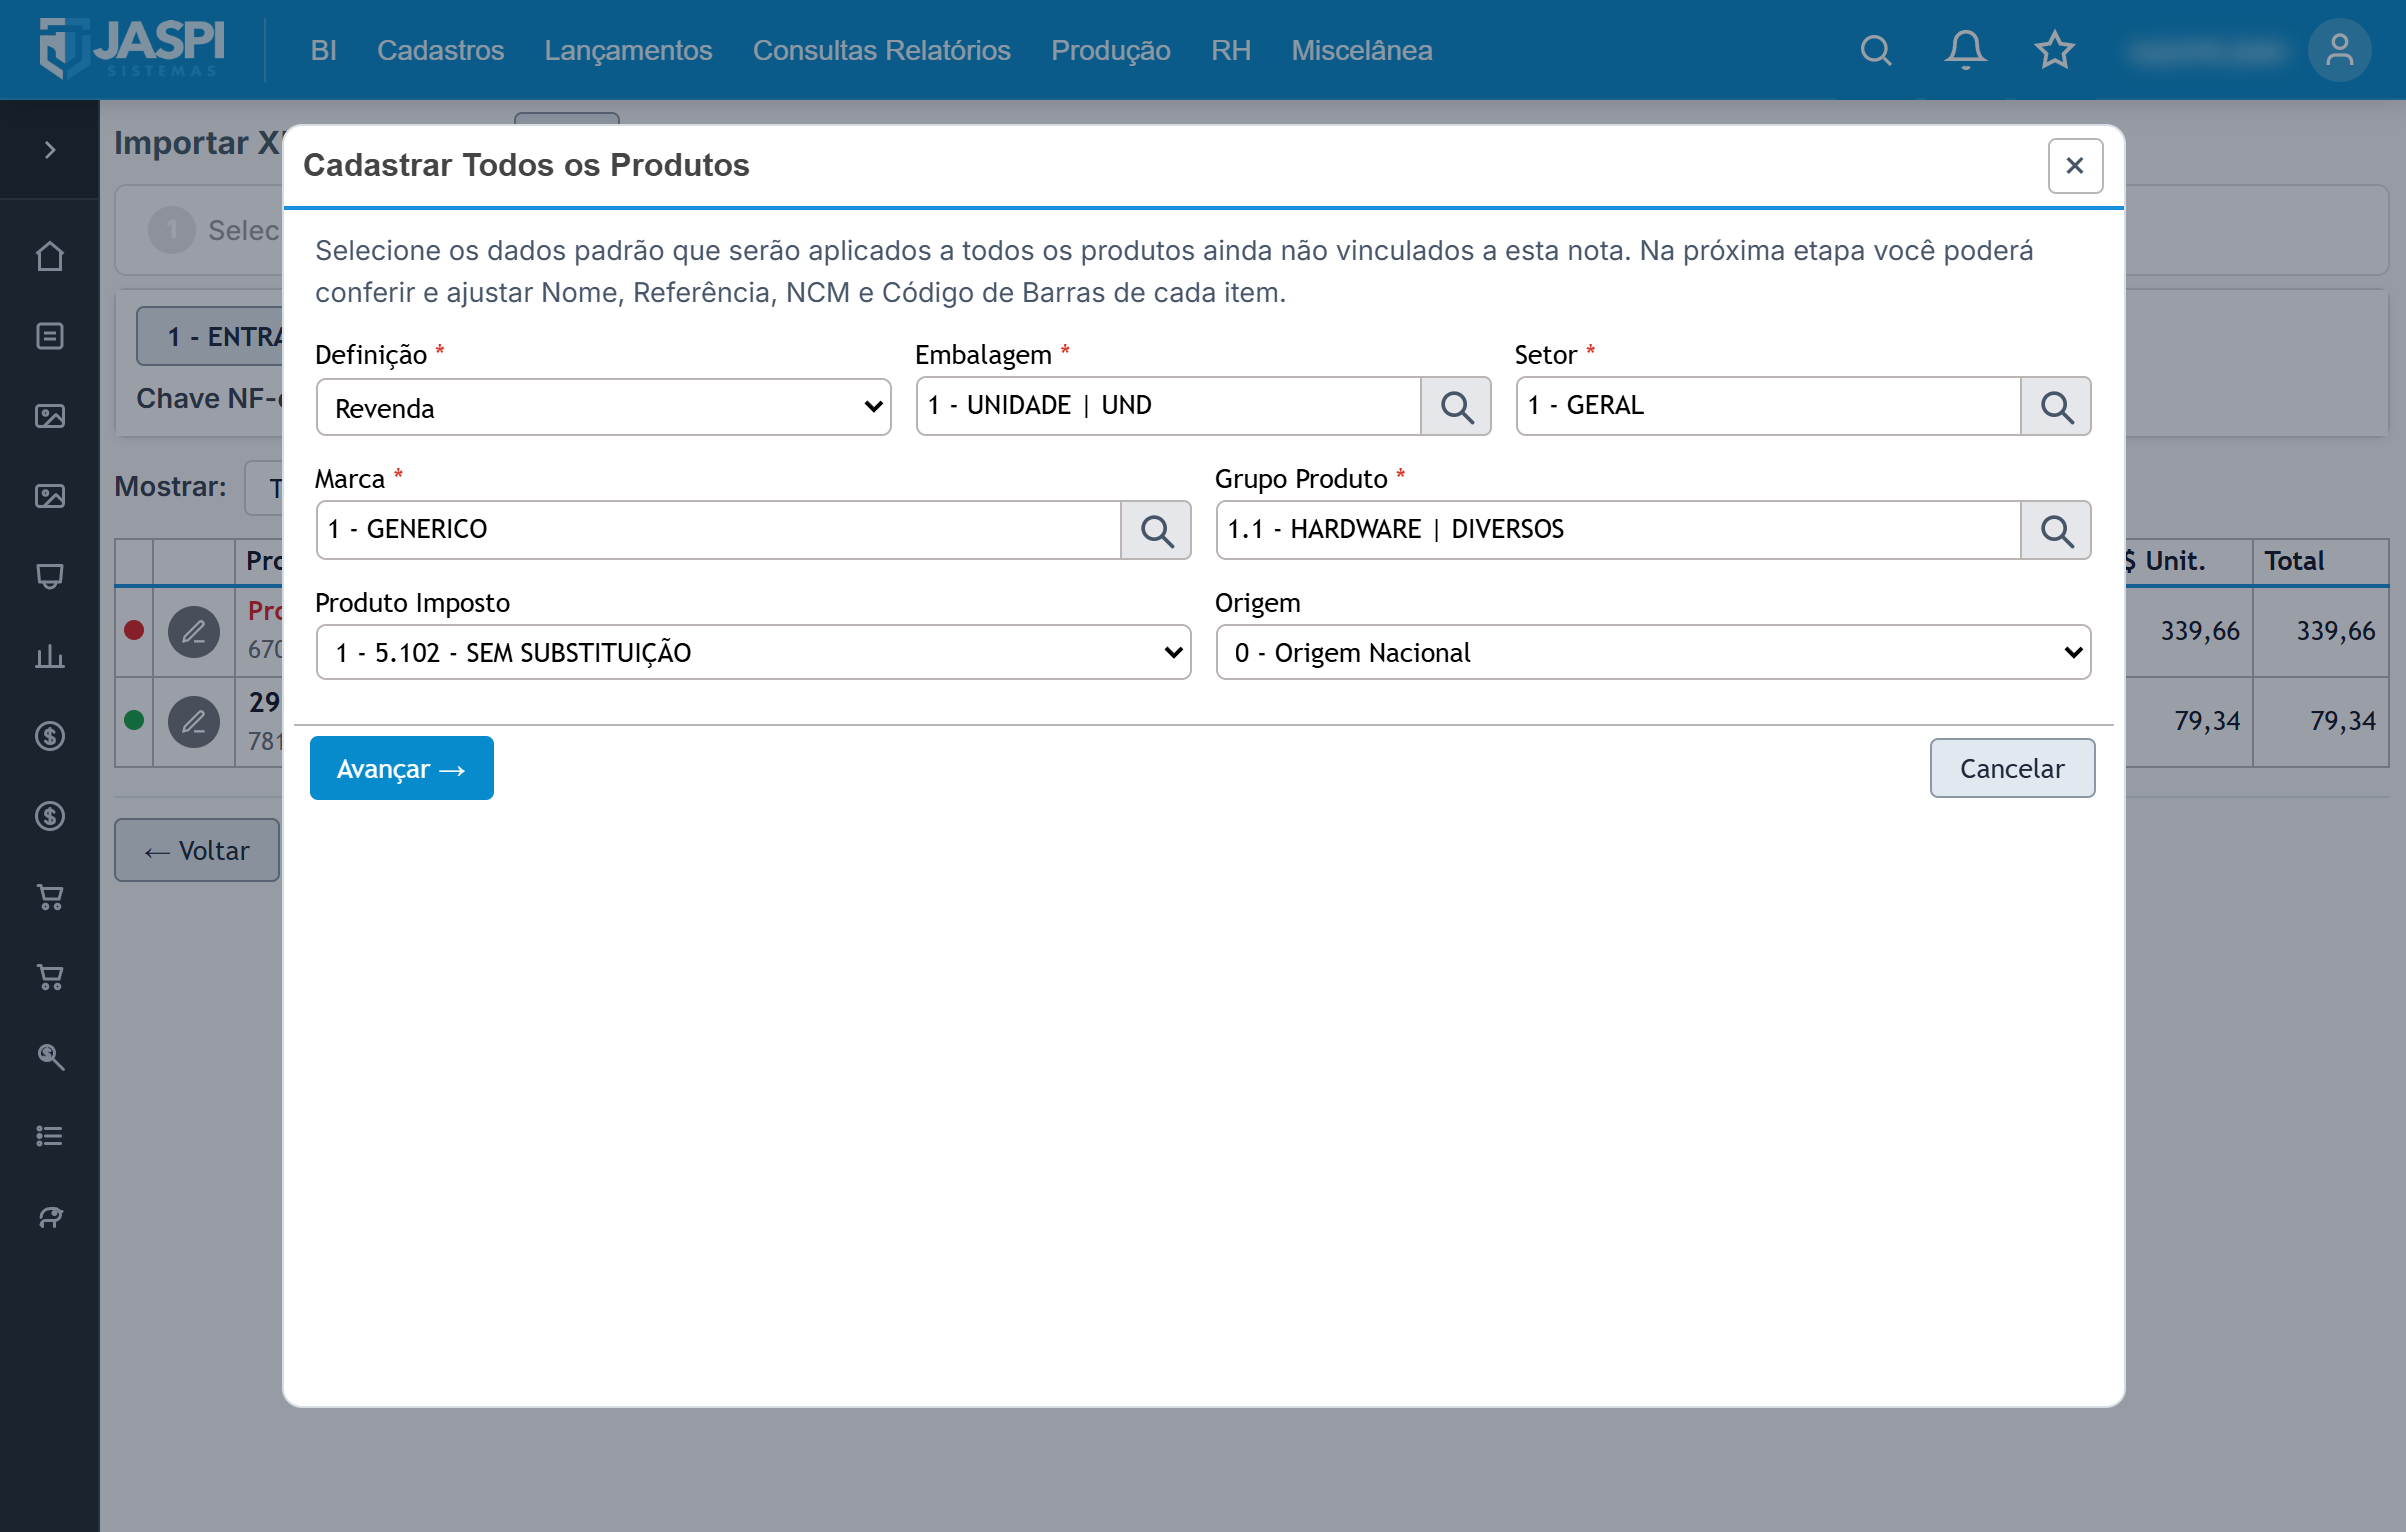Open Produto Imposto dropdown

pyautogui.click(x=753, y=653)
